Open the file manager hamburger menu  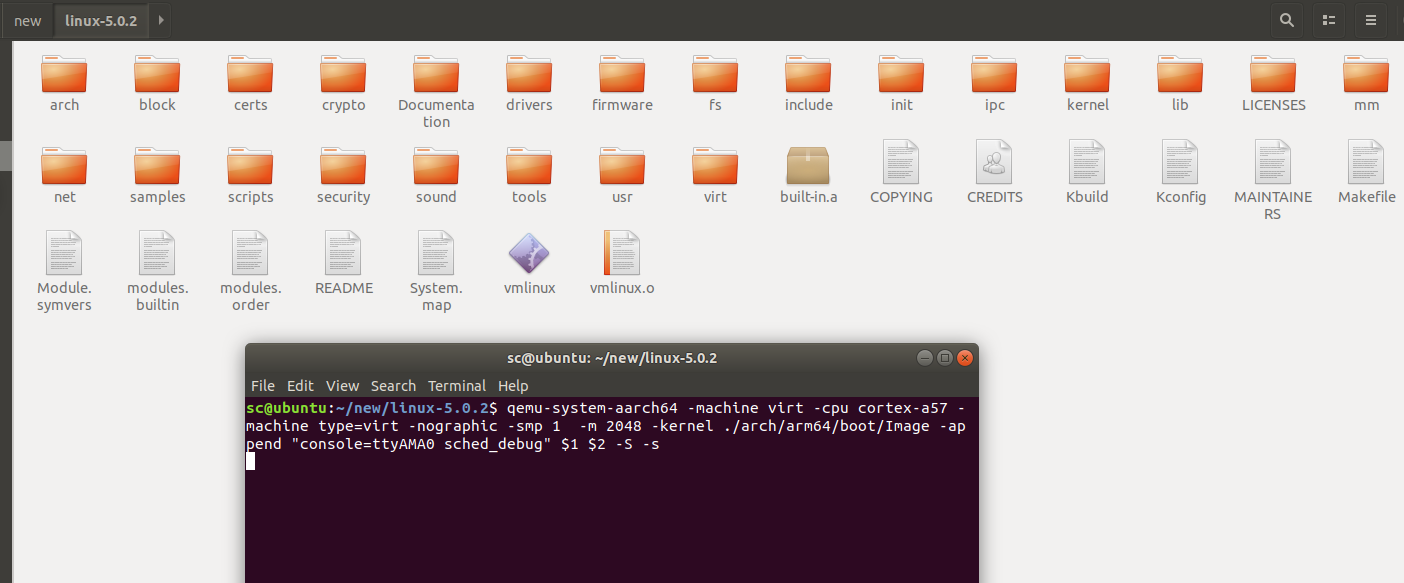(x=1371, y=20)
